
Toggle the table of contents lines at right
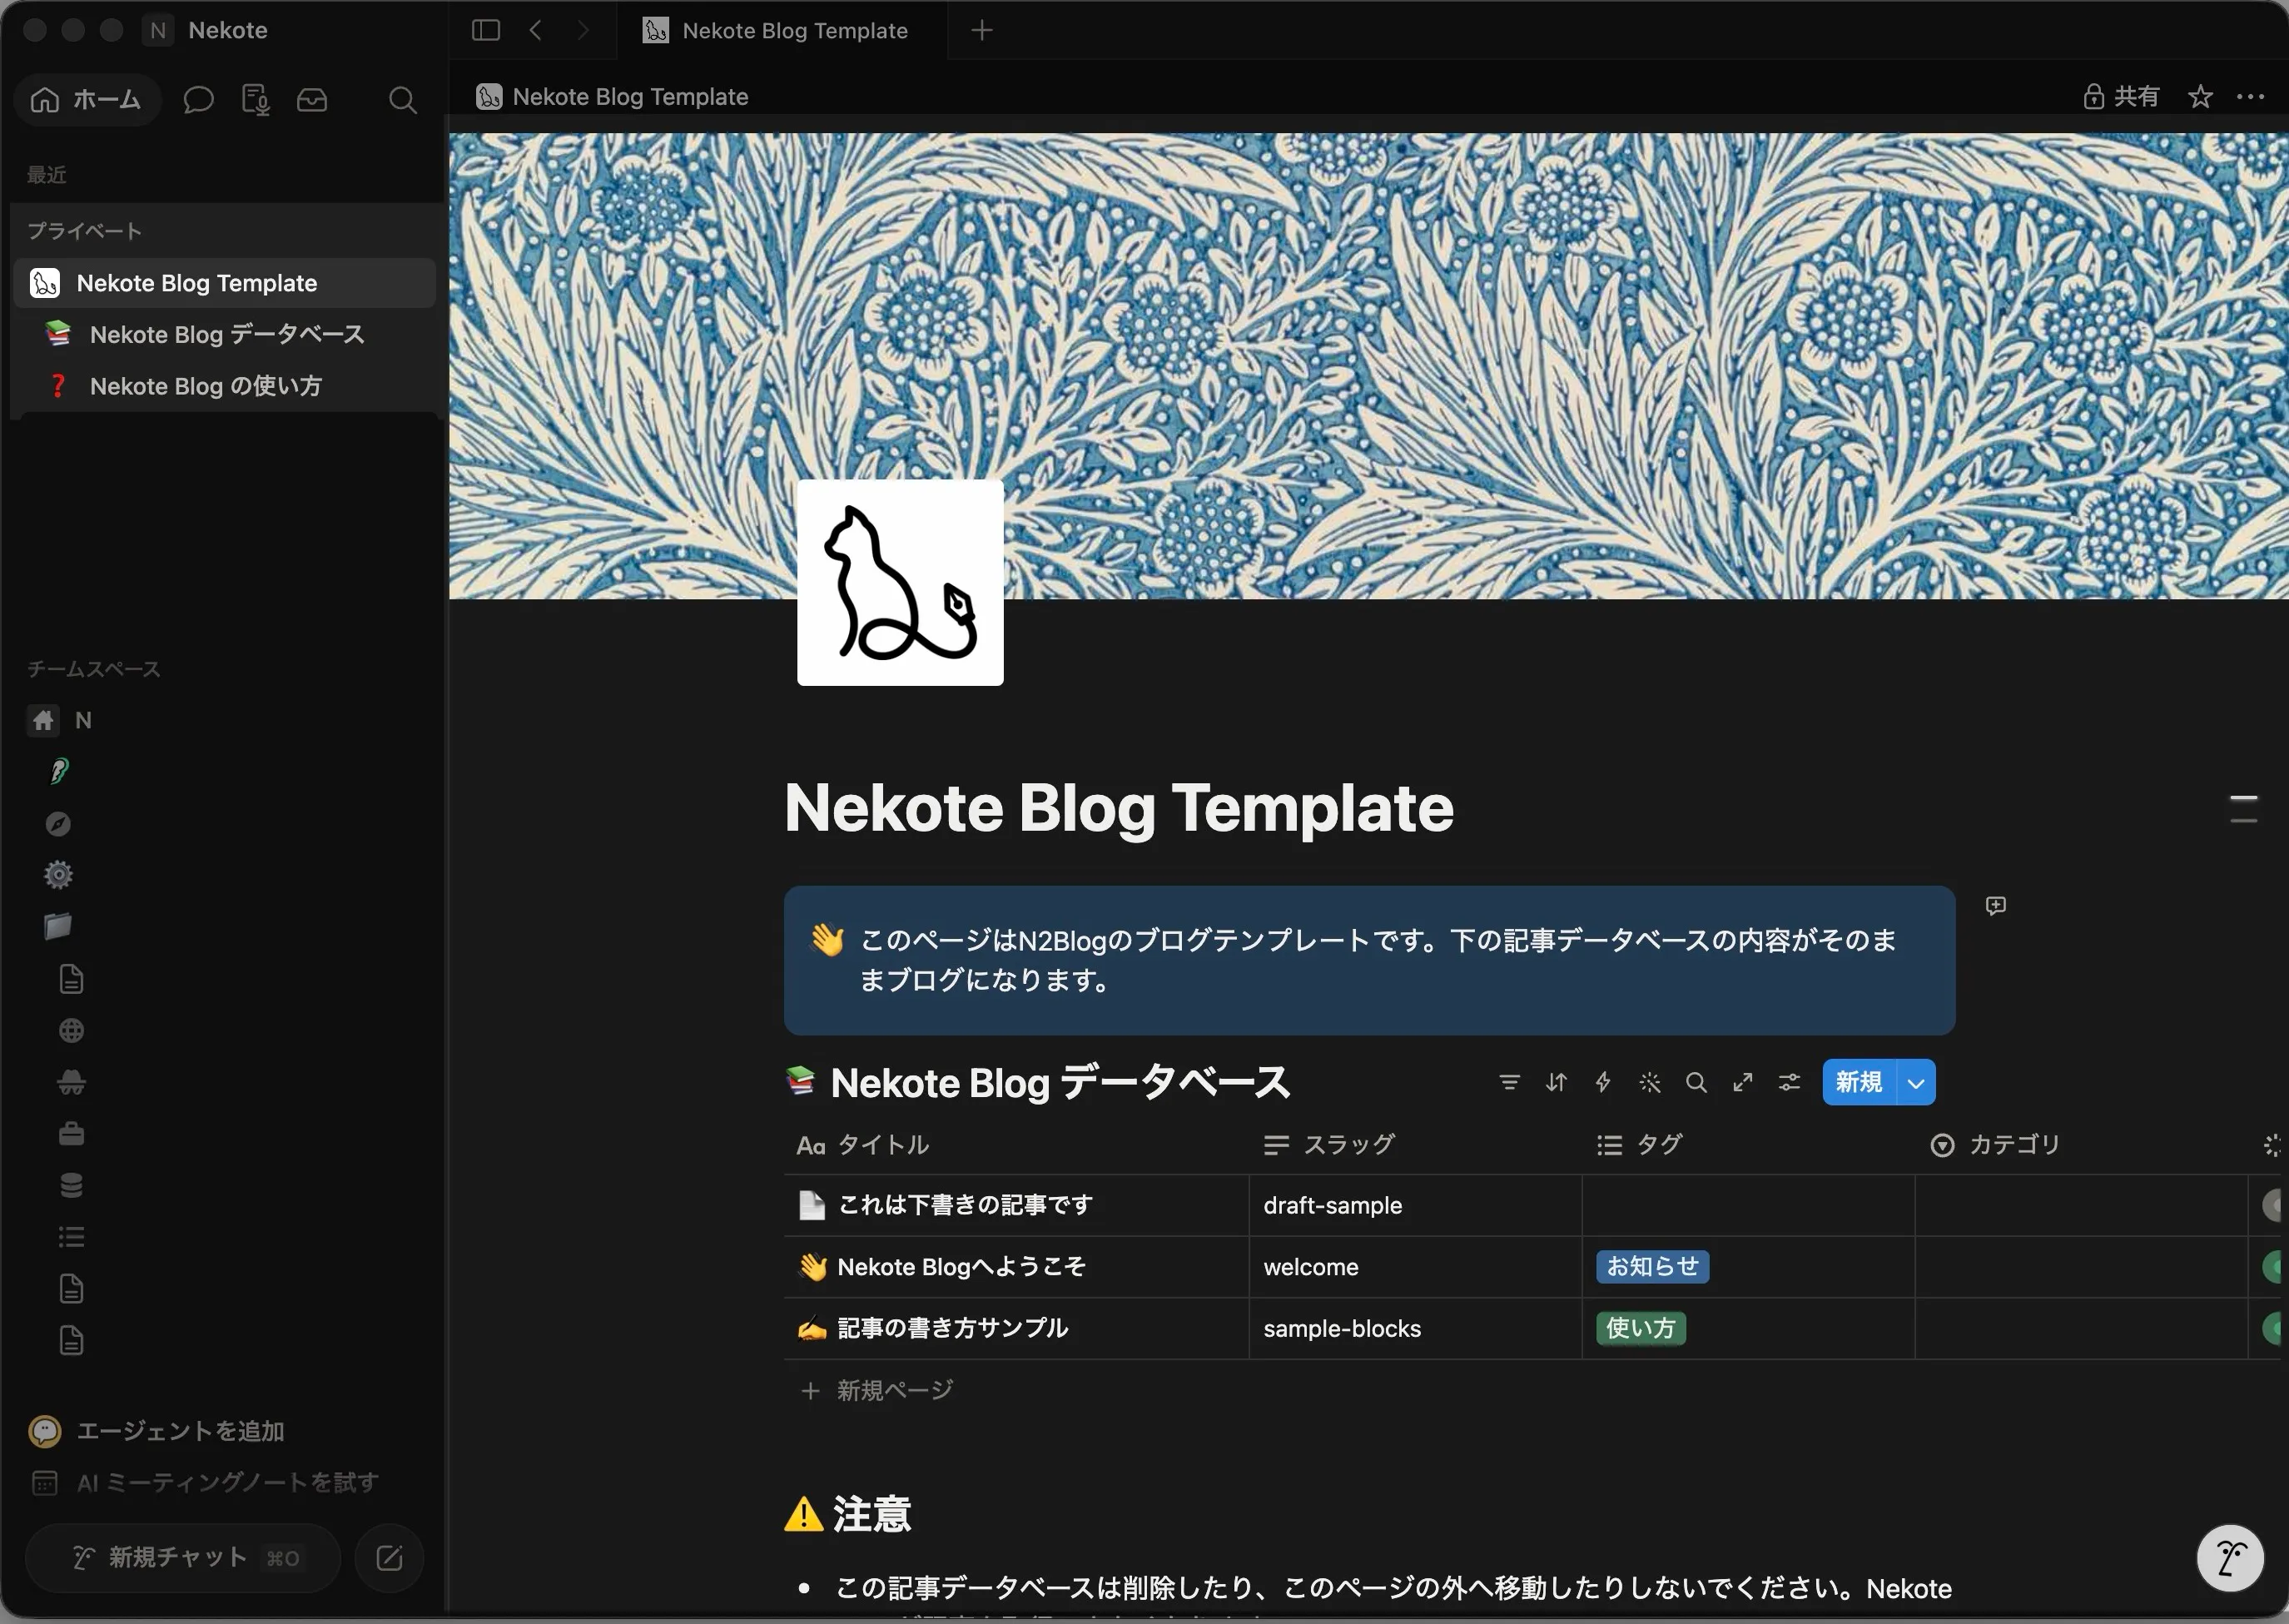[2244, 809]
